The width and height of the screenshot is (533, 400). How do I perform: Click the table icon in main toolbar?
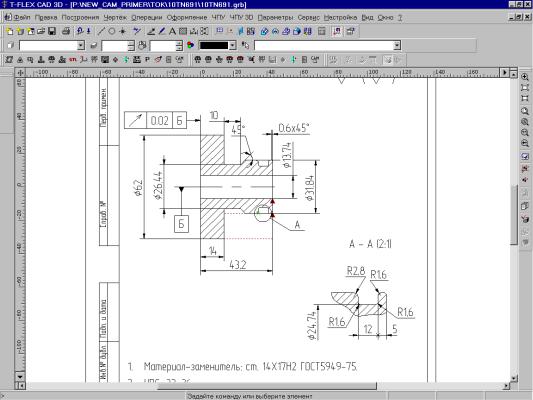coord(322,32)
